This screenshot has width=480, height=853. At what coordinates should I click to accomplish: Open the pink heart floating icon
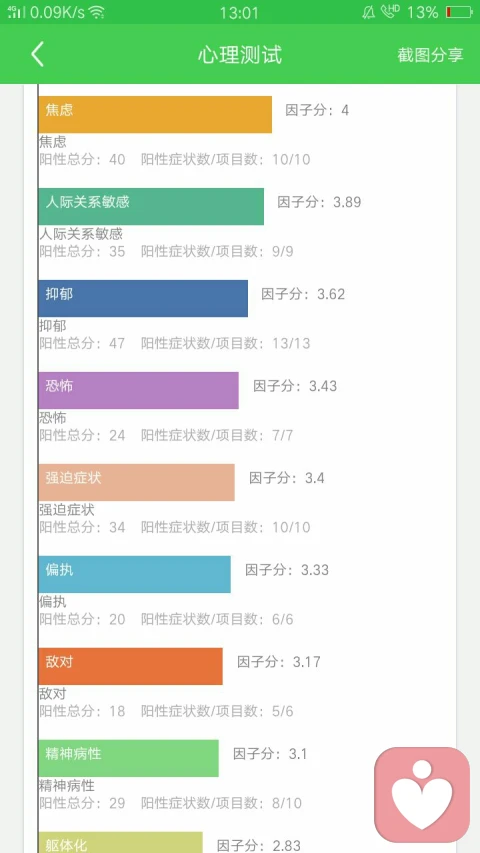422,795
